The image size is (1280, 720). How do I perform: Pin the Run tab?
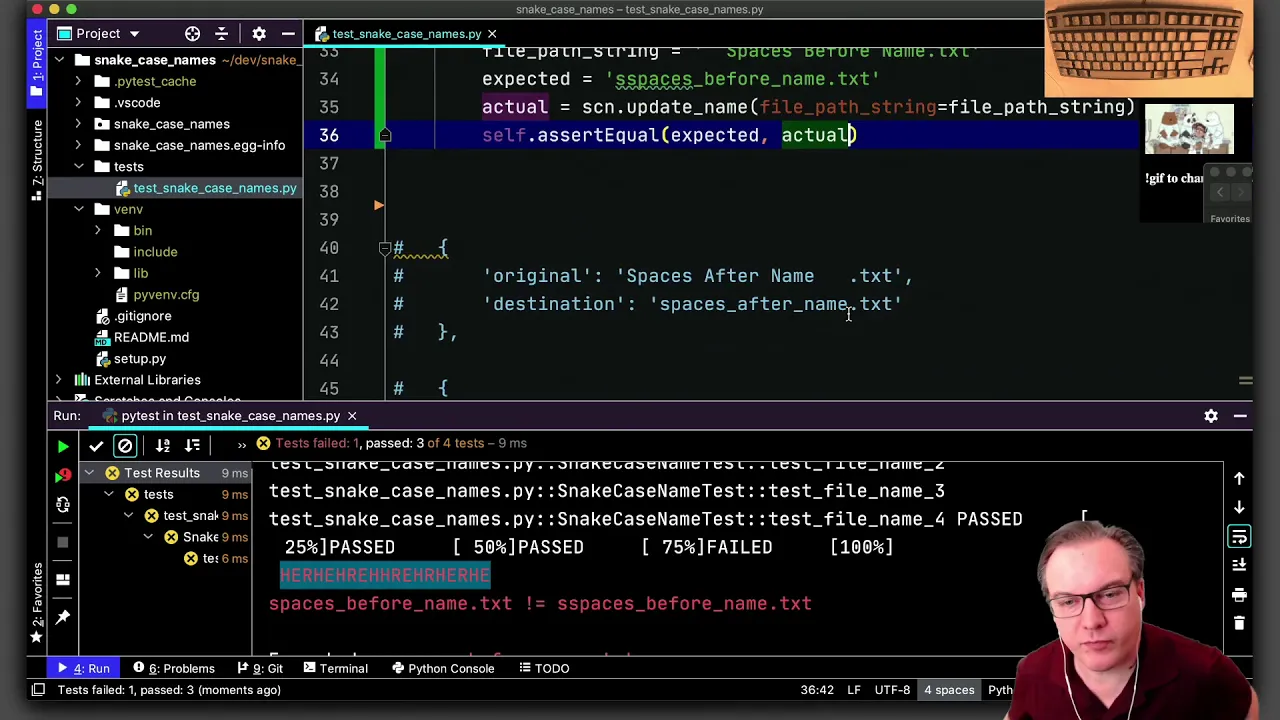click(63, 617)
